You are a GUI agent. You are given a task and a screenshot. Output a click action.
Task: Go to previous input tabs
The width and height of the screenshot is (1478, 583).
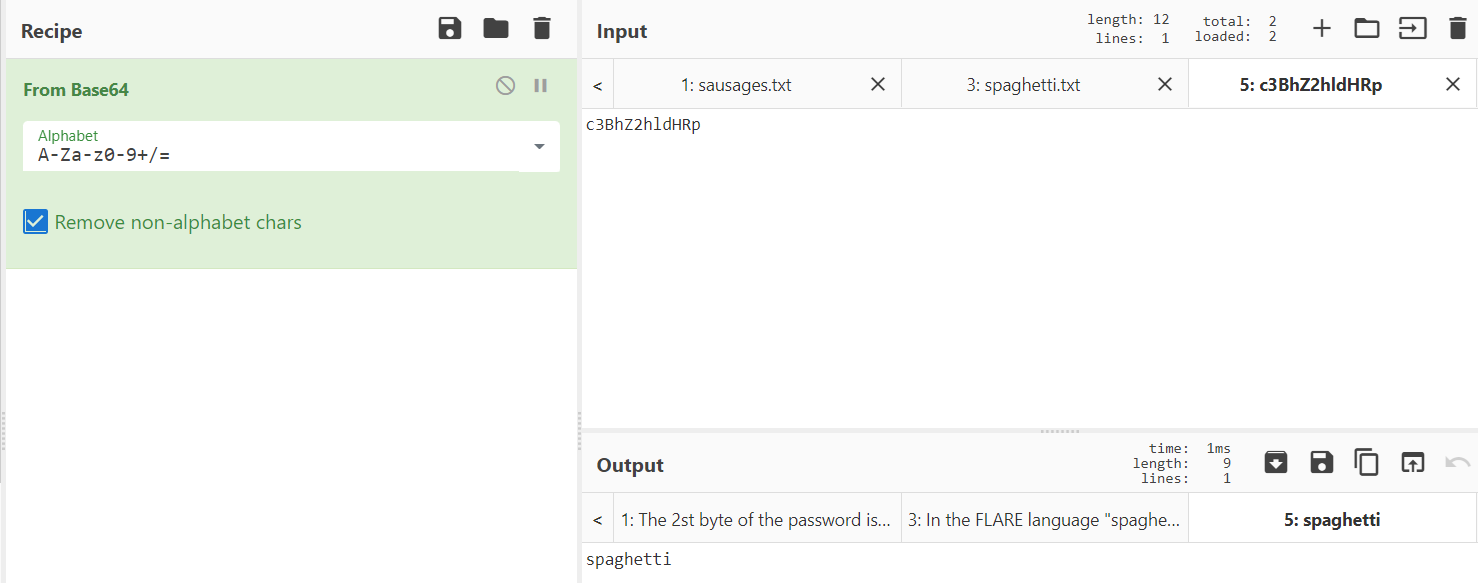597,85
